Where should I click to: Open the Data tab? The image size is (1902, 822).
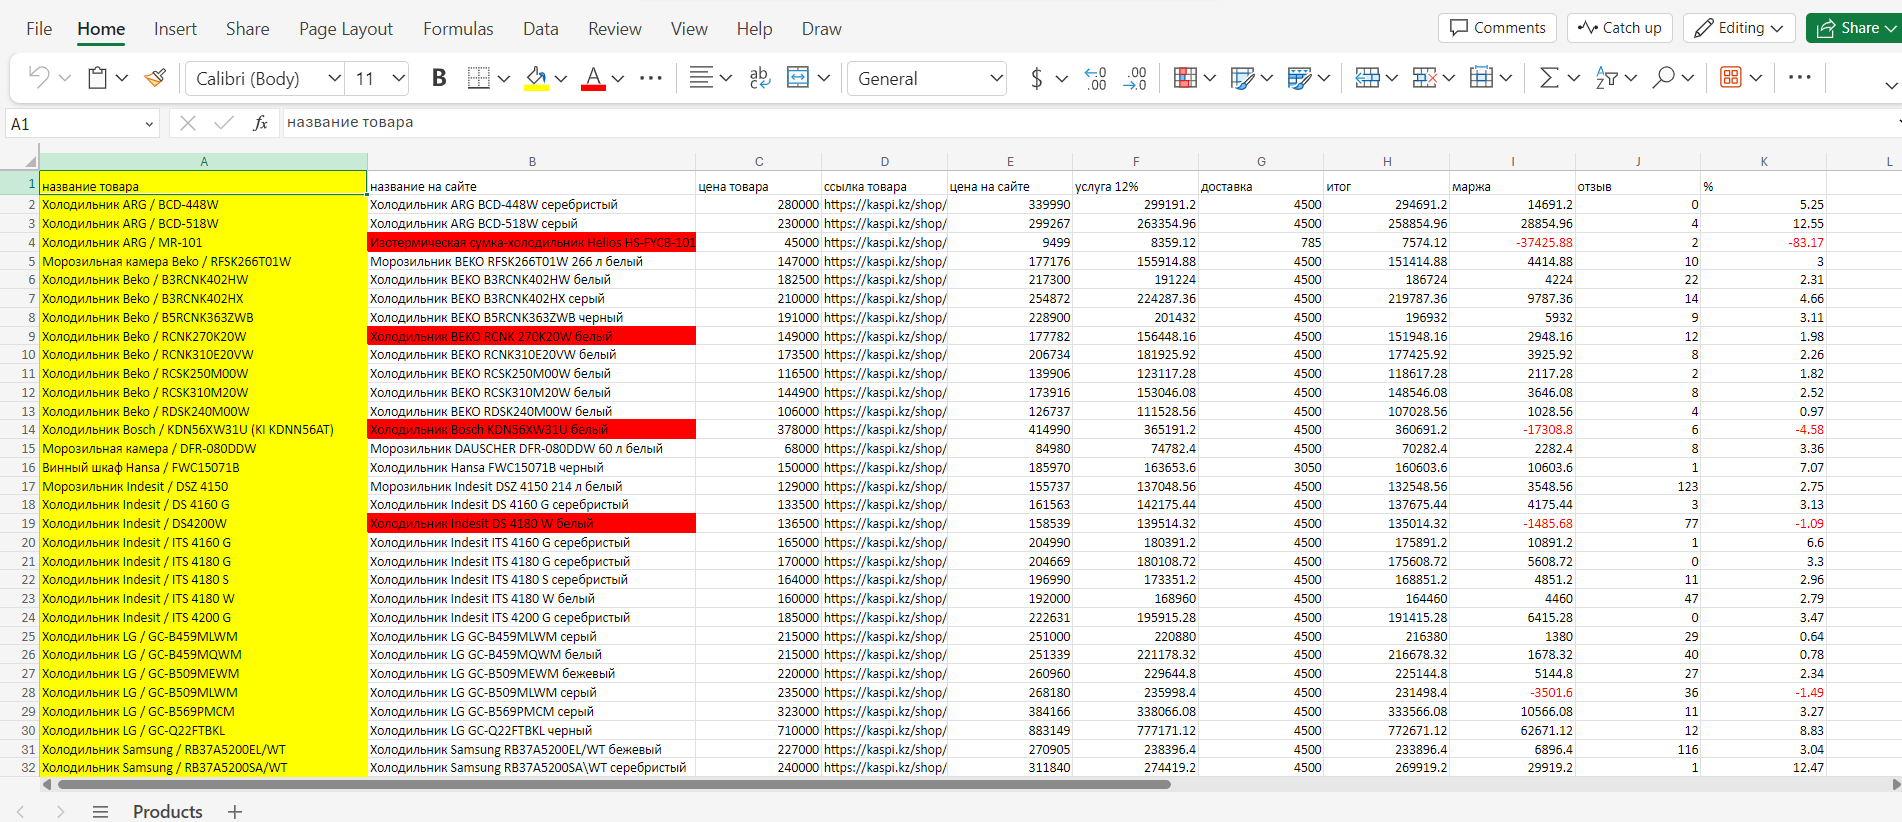541,29
